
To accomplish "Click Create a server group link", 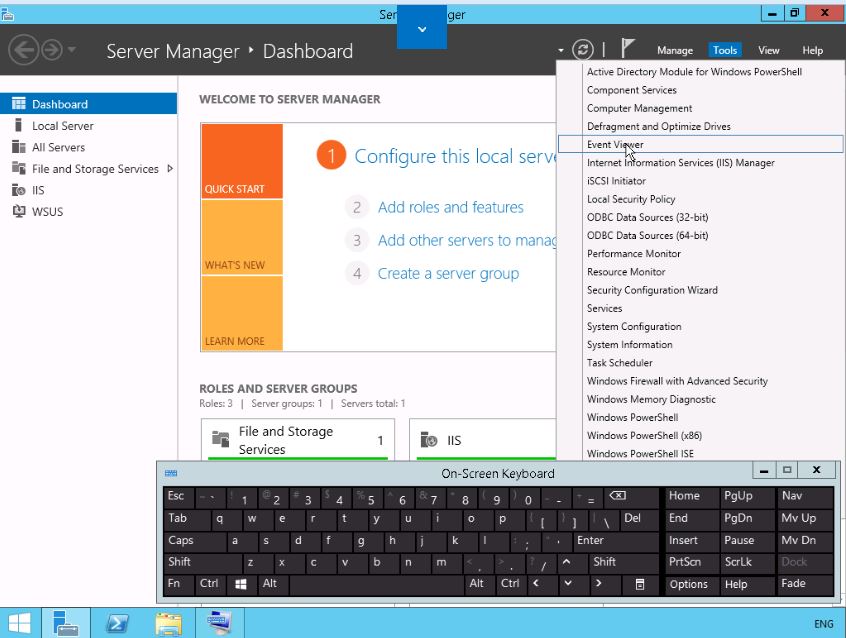I will point(448,273).
